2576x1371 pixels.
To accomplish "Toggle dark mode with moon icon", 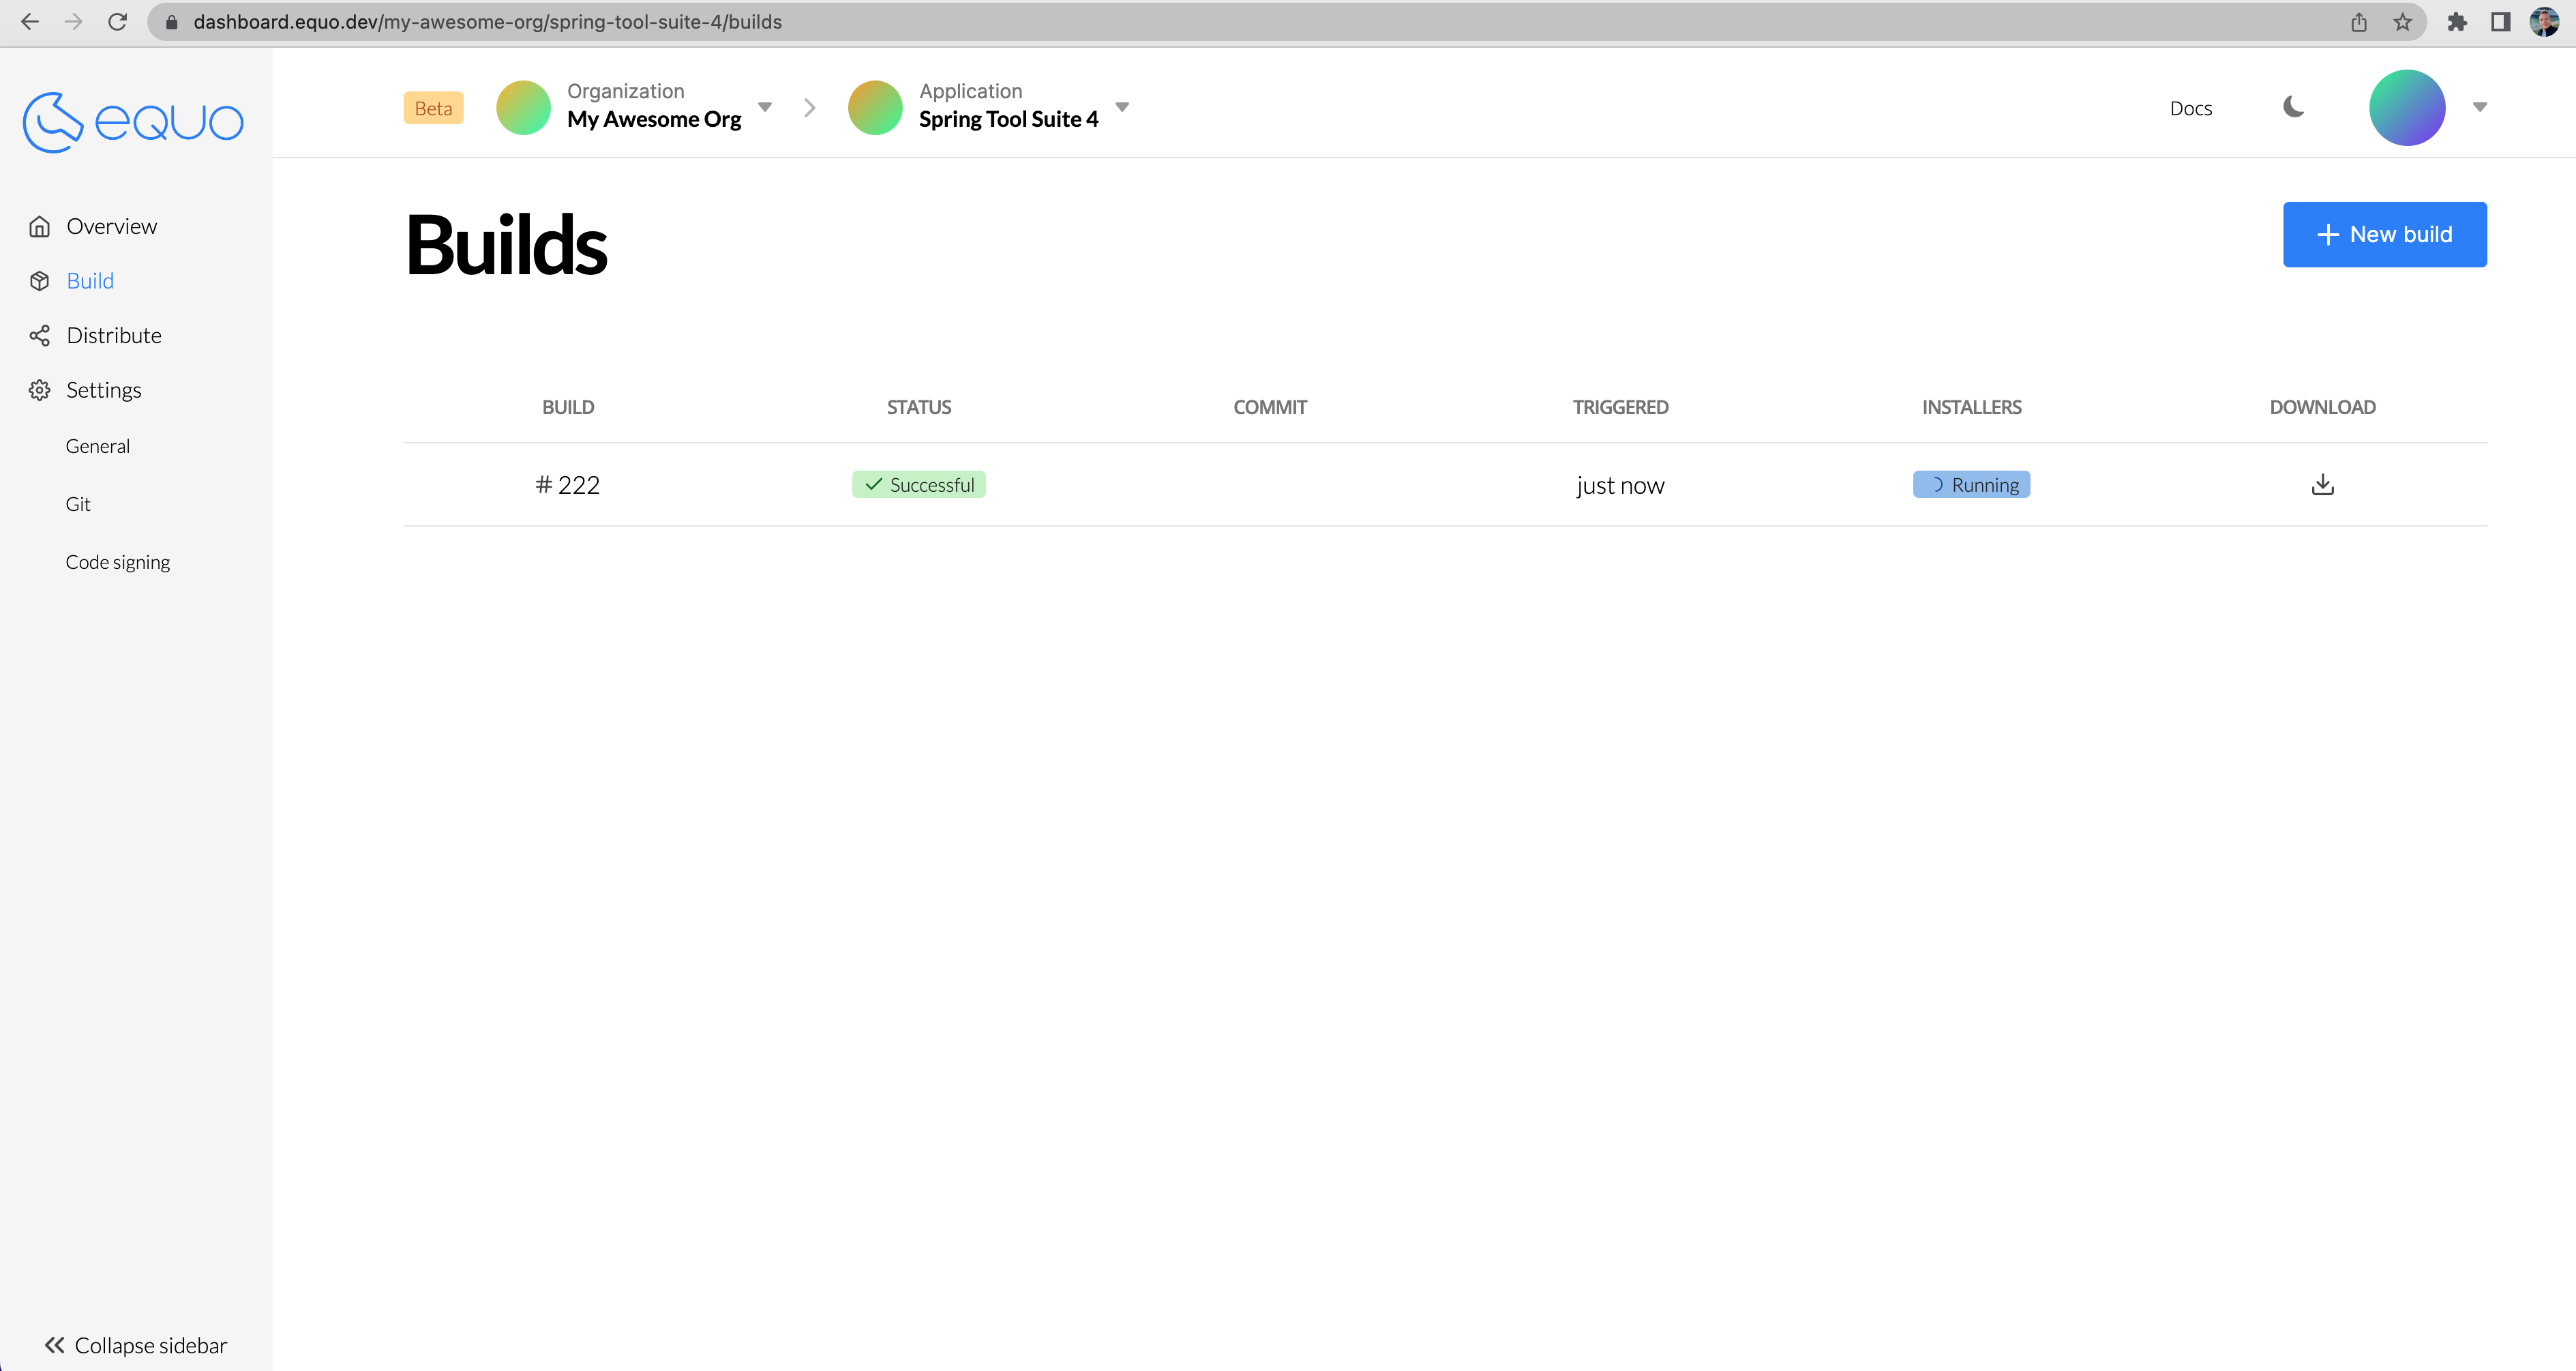I will (2293, 107).
